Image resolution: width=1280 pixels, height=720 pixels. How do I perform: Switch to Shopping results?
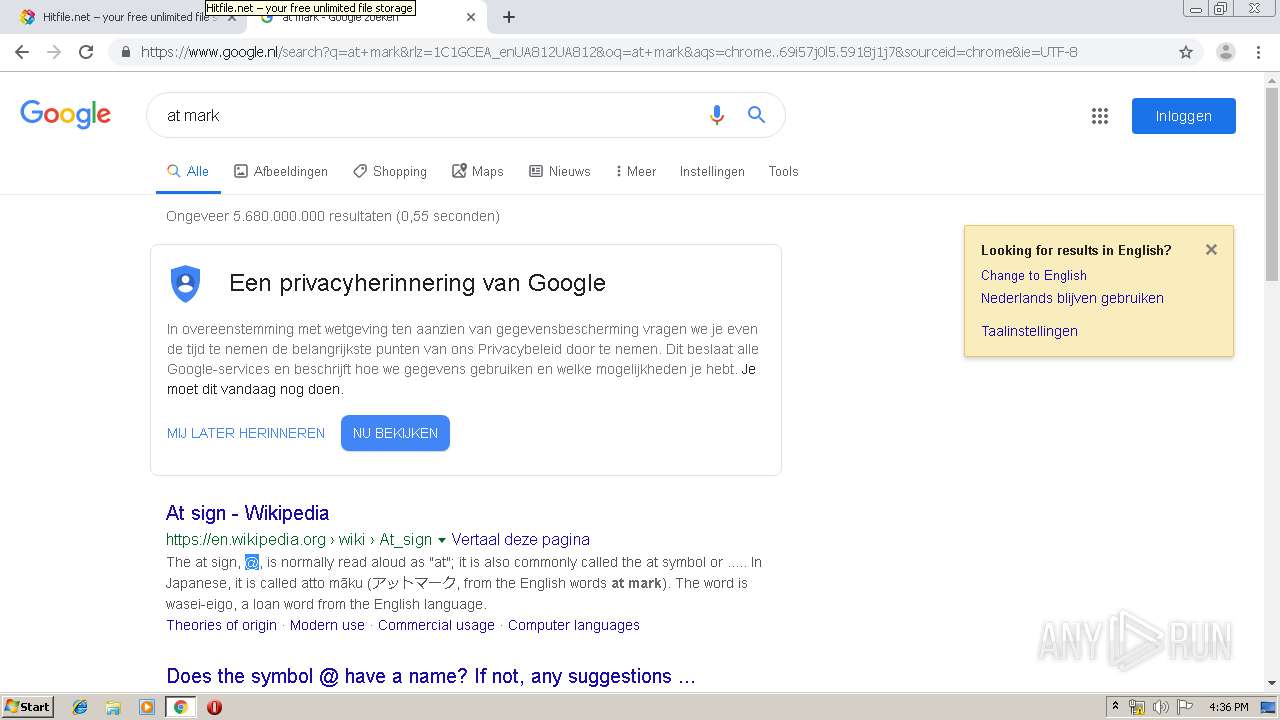tap(390, 171)
